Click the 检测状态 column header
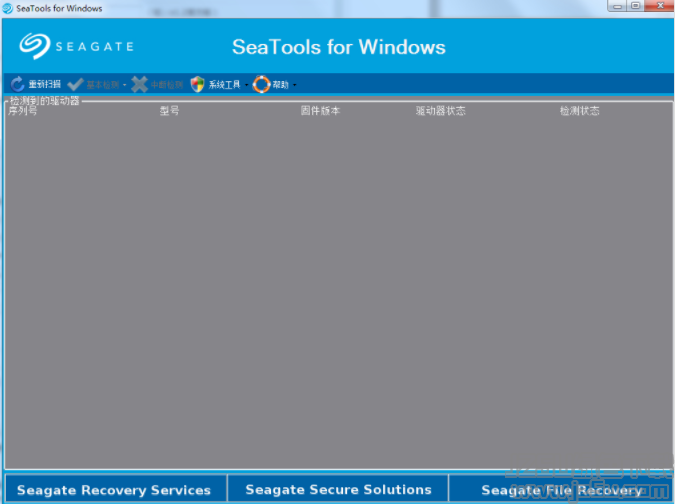The height and width of the screenshot is (504, 675). (x=579, y=111)
